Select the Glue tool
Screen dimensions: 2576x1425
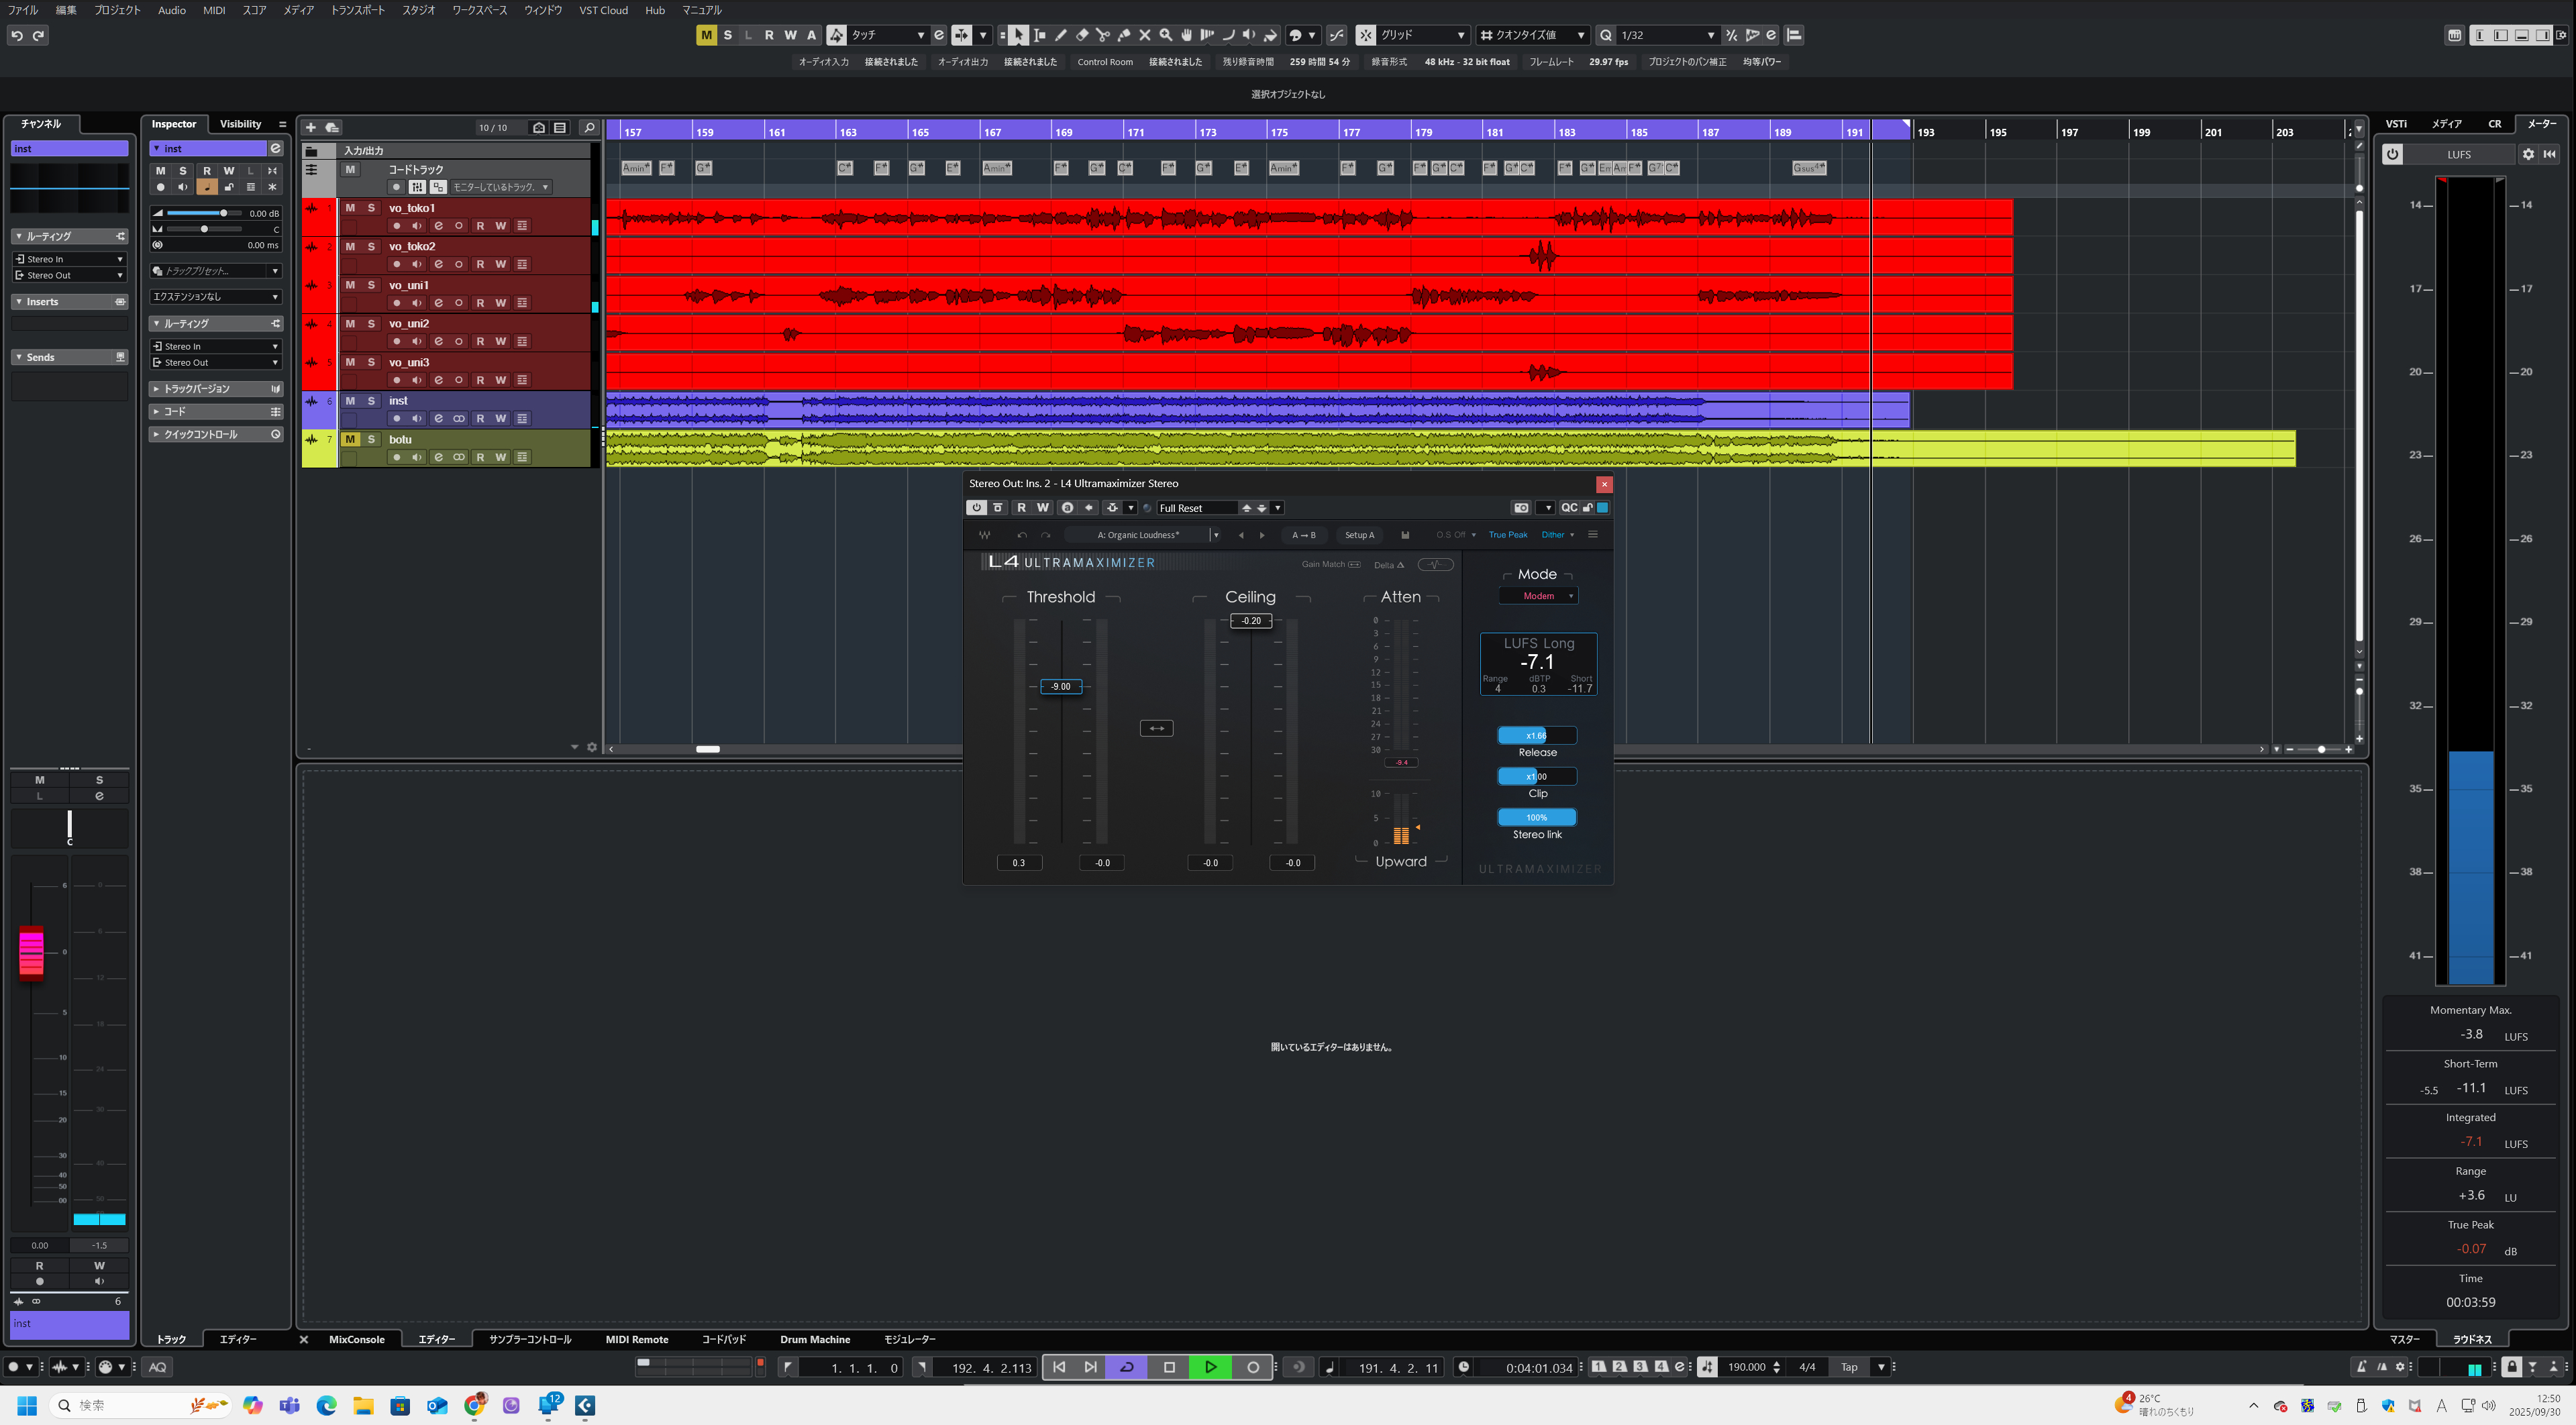click(1124, 35)
